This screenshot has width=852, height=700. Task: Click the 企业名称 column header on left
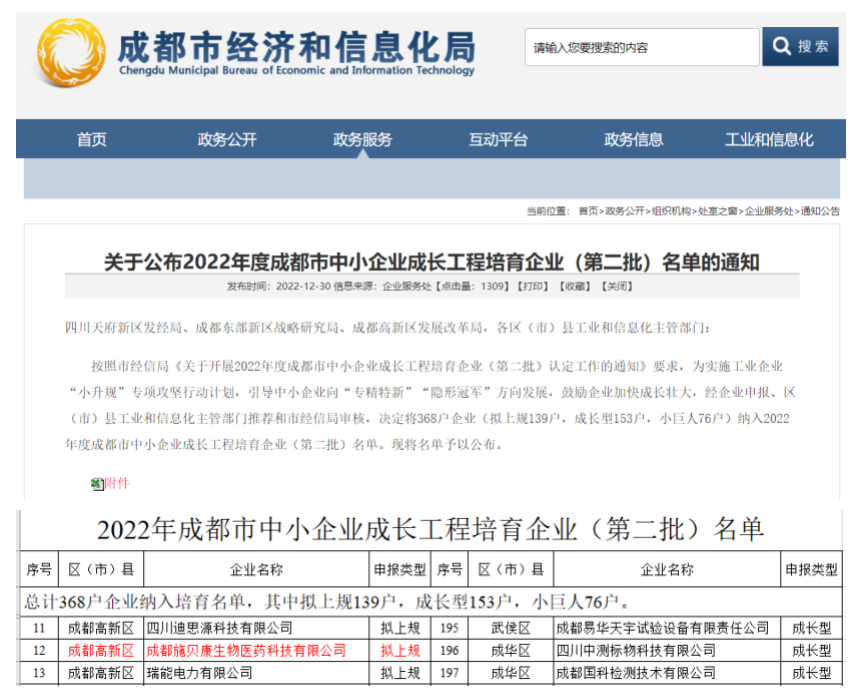[x=256, y=570]
